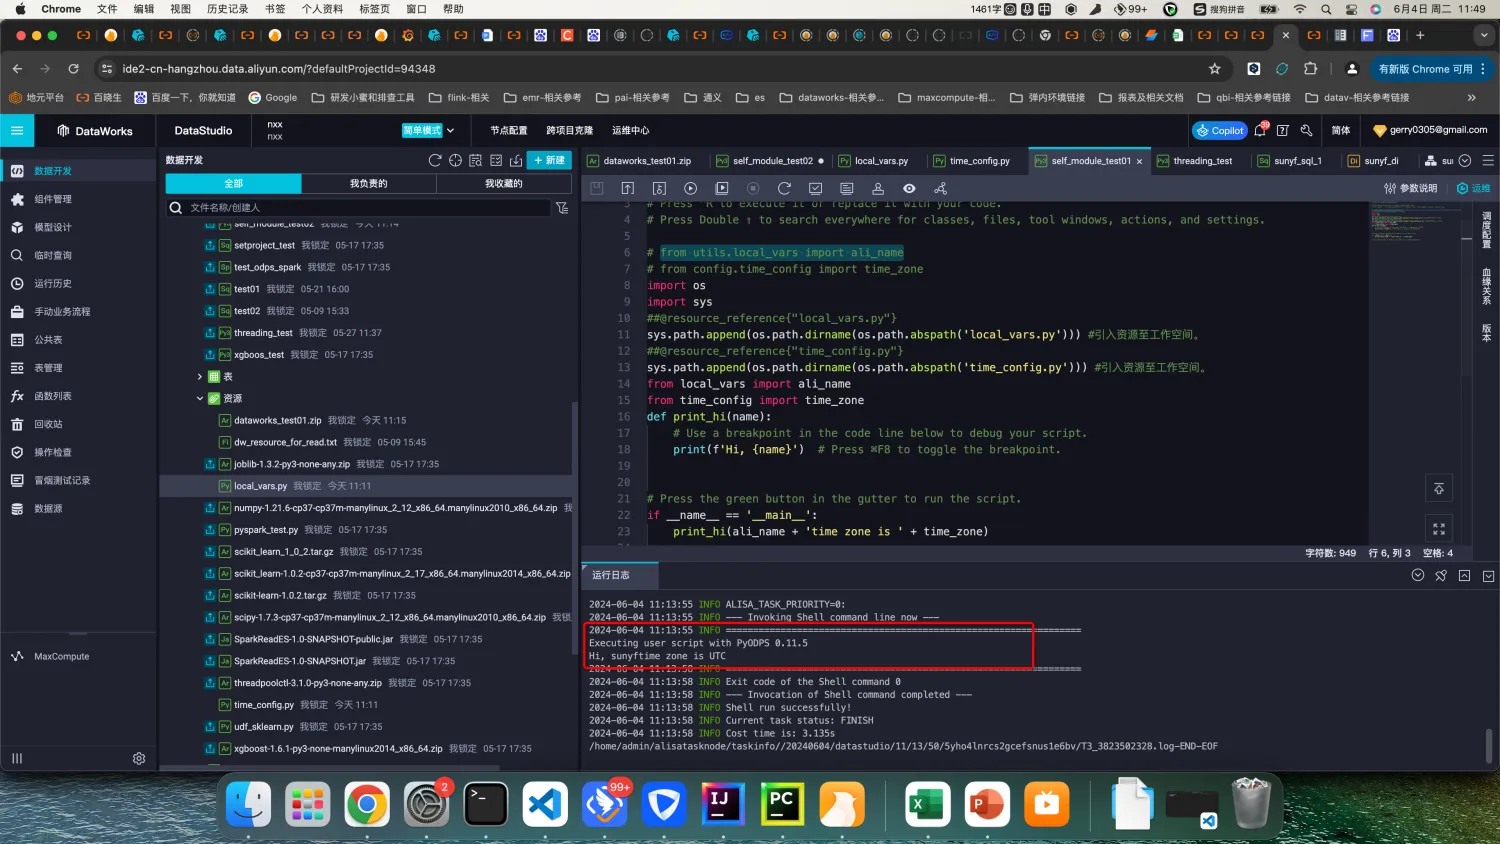Collapse the 资源 tree node
Image resolution: width=1500 pixels, height=844 pixels.
pyautogui.click(x=200, y=398)
